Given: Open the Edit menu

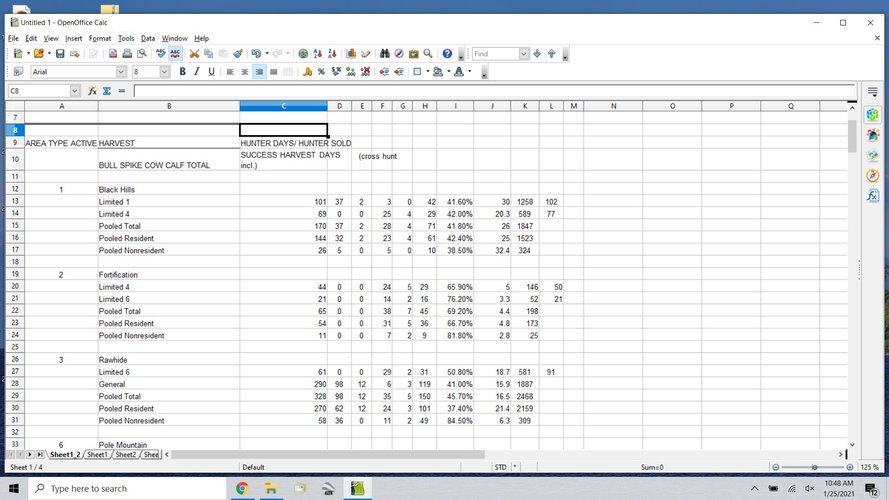Looking at the screenshot, I should (31, 38).
